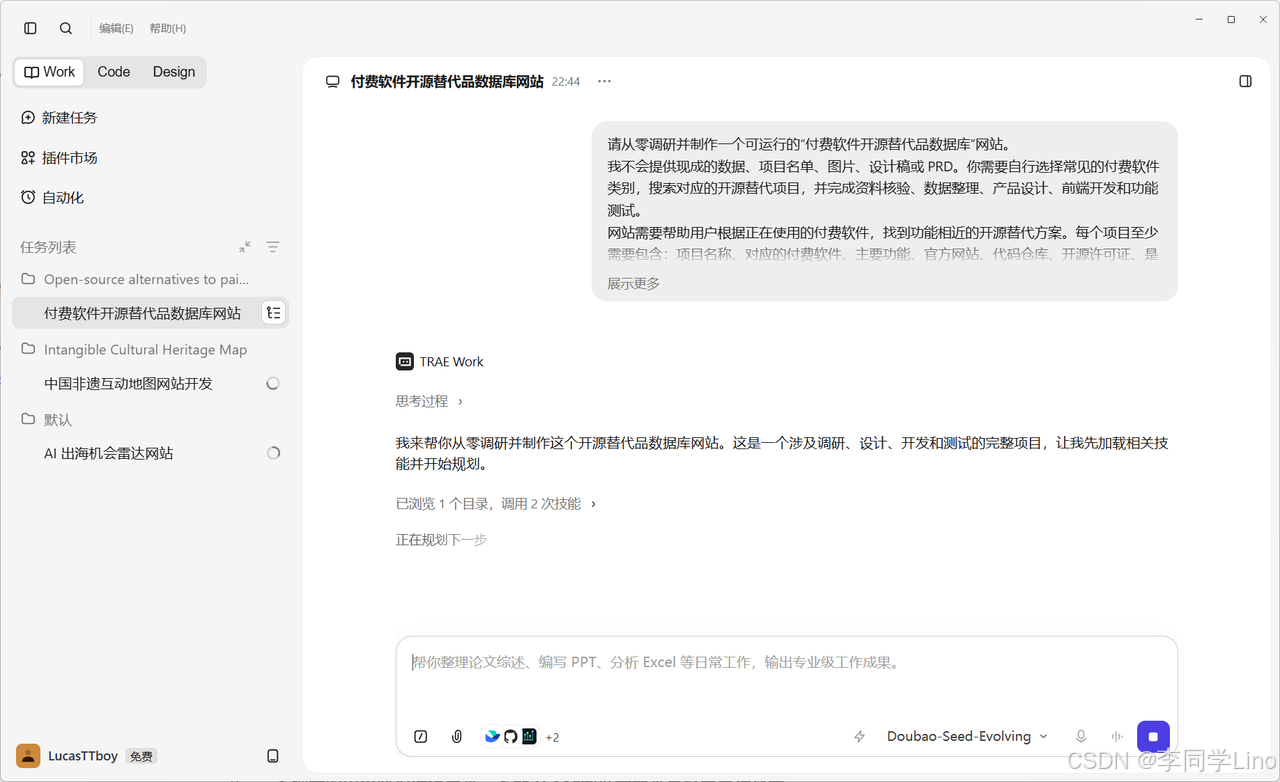Open the 帮助(H) menu

click(x=168, y=28)
